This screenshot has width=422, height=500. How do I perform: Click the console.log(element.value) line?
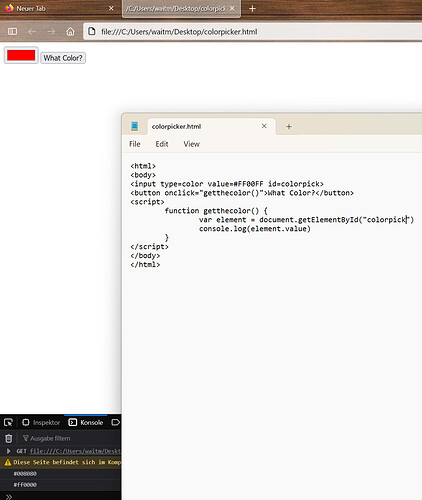click(255, 229)
